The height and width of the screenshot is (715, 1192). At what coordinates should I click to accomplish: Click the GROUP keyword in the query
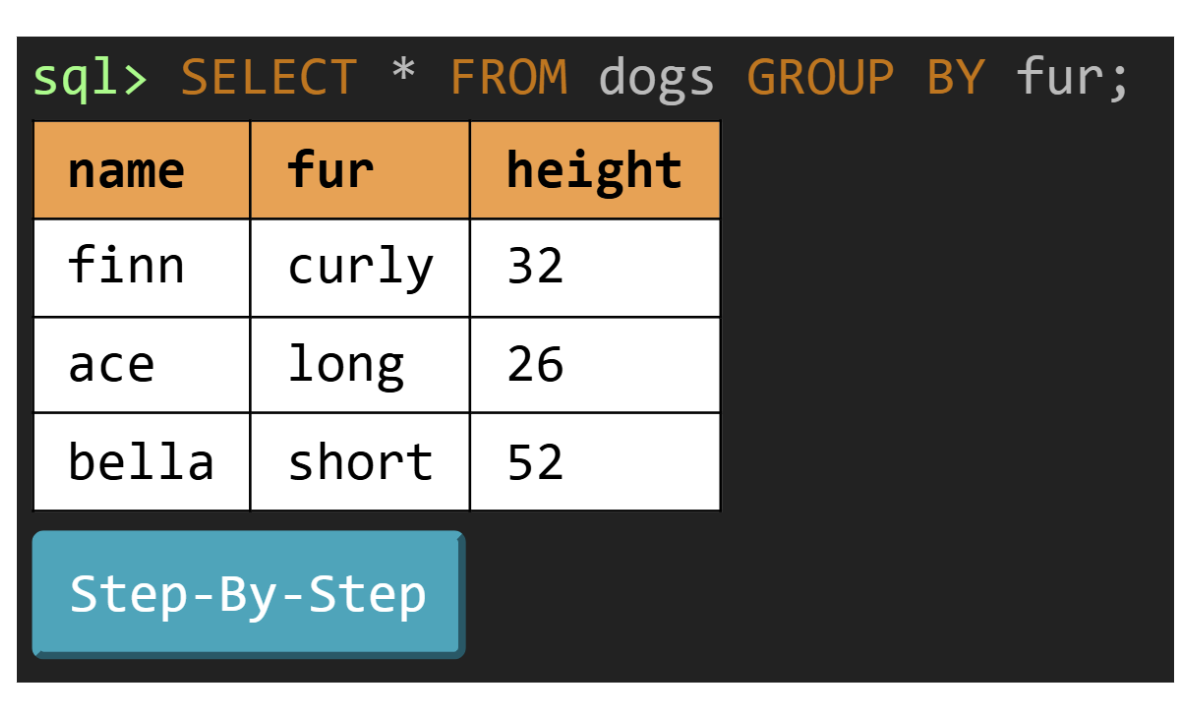pos(820,78)
